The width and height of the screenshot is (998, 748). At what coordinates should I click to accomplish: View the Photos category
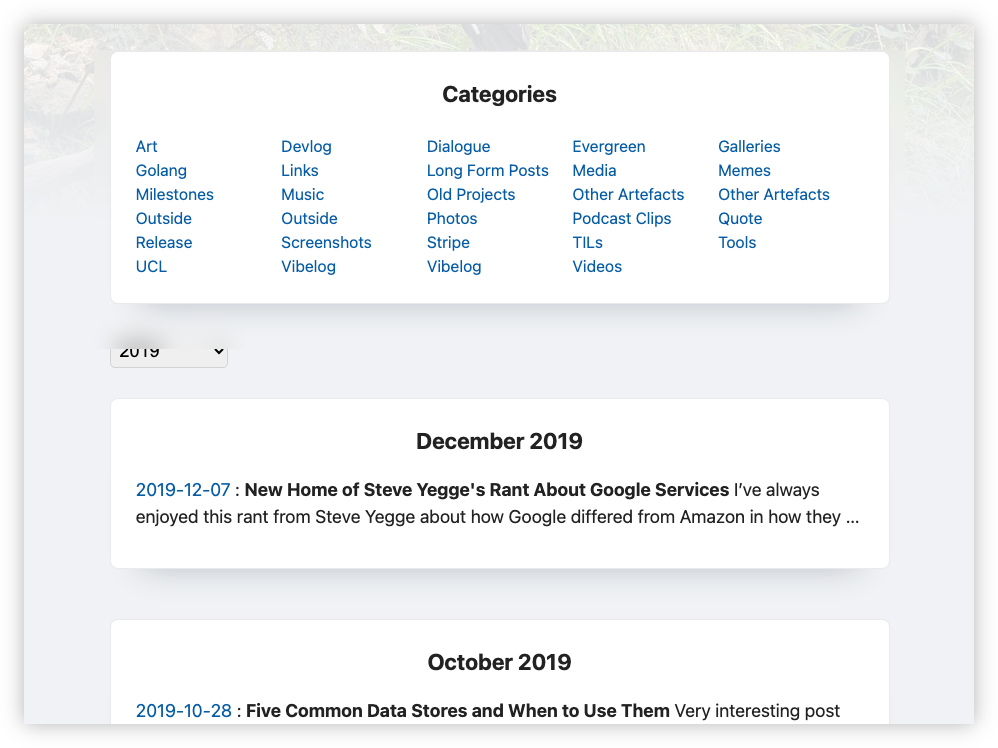pos(452,219)
